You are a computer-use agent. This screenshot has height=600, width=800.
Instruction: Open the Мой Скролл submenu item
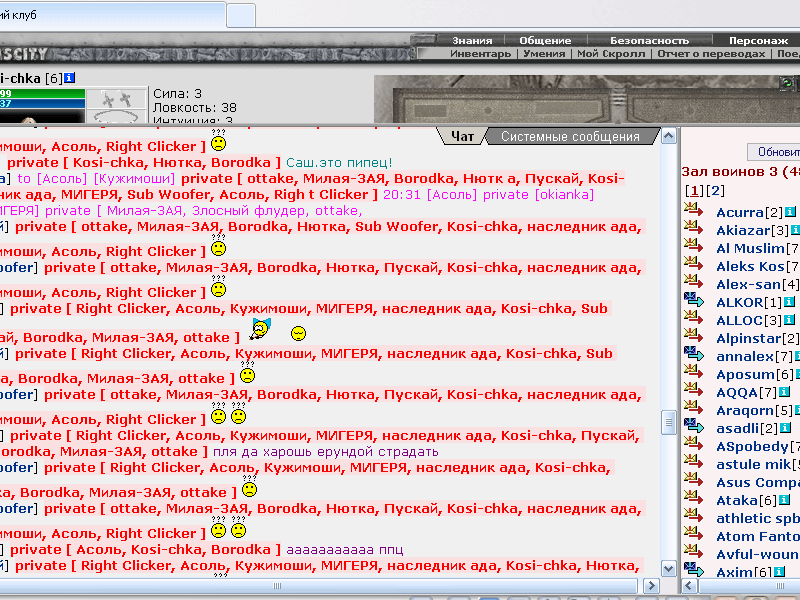click(611, 54)
